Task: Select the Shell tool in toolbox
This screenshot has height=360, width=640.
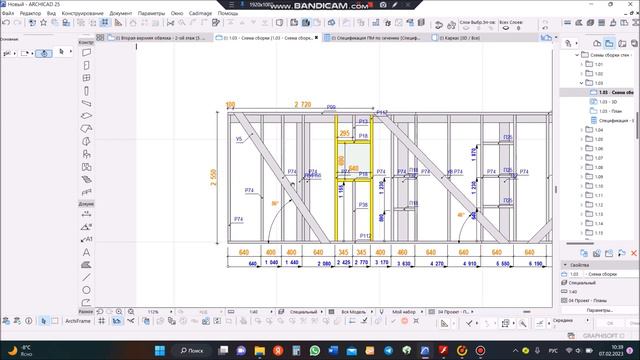Action: pyautogui.click(x=86, y=141)
